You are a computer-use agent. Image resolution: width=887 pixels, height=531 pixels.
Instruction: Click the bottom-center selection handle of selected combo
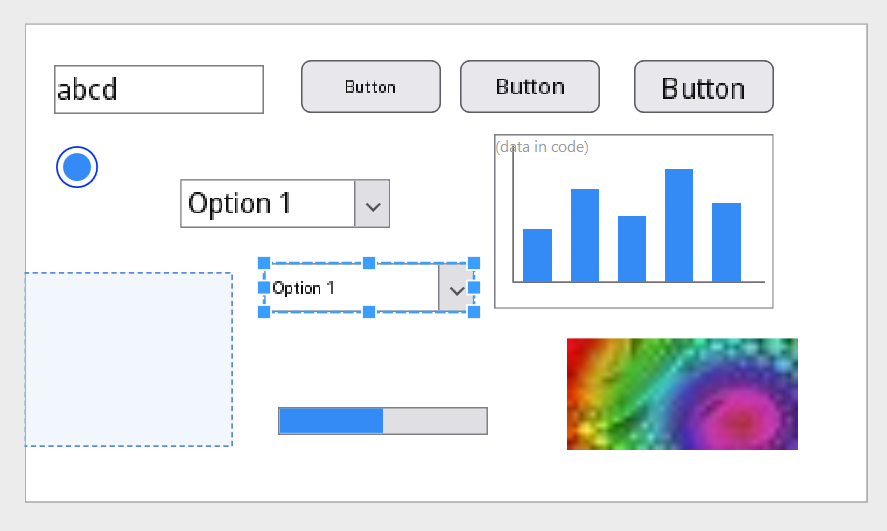pos(369,312)
